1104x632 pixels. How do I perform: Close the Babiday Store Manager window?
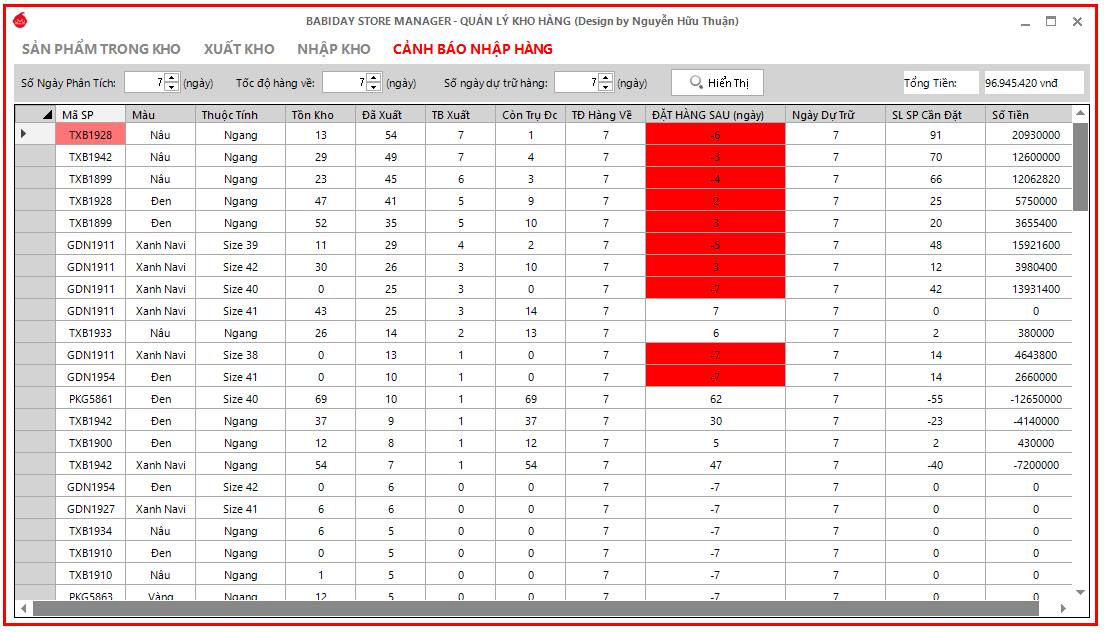[1077, 21]
